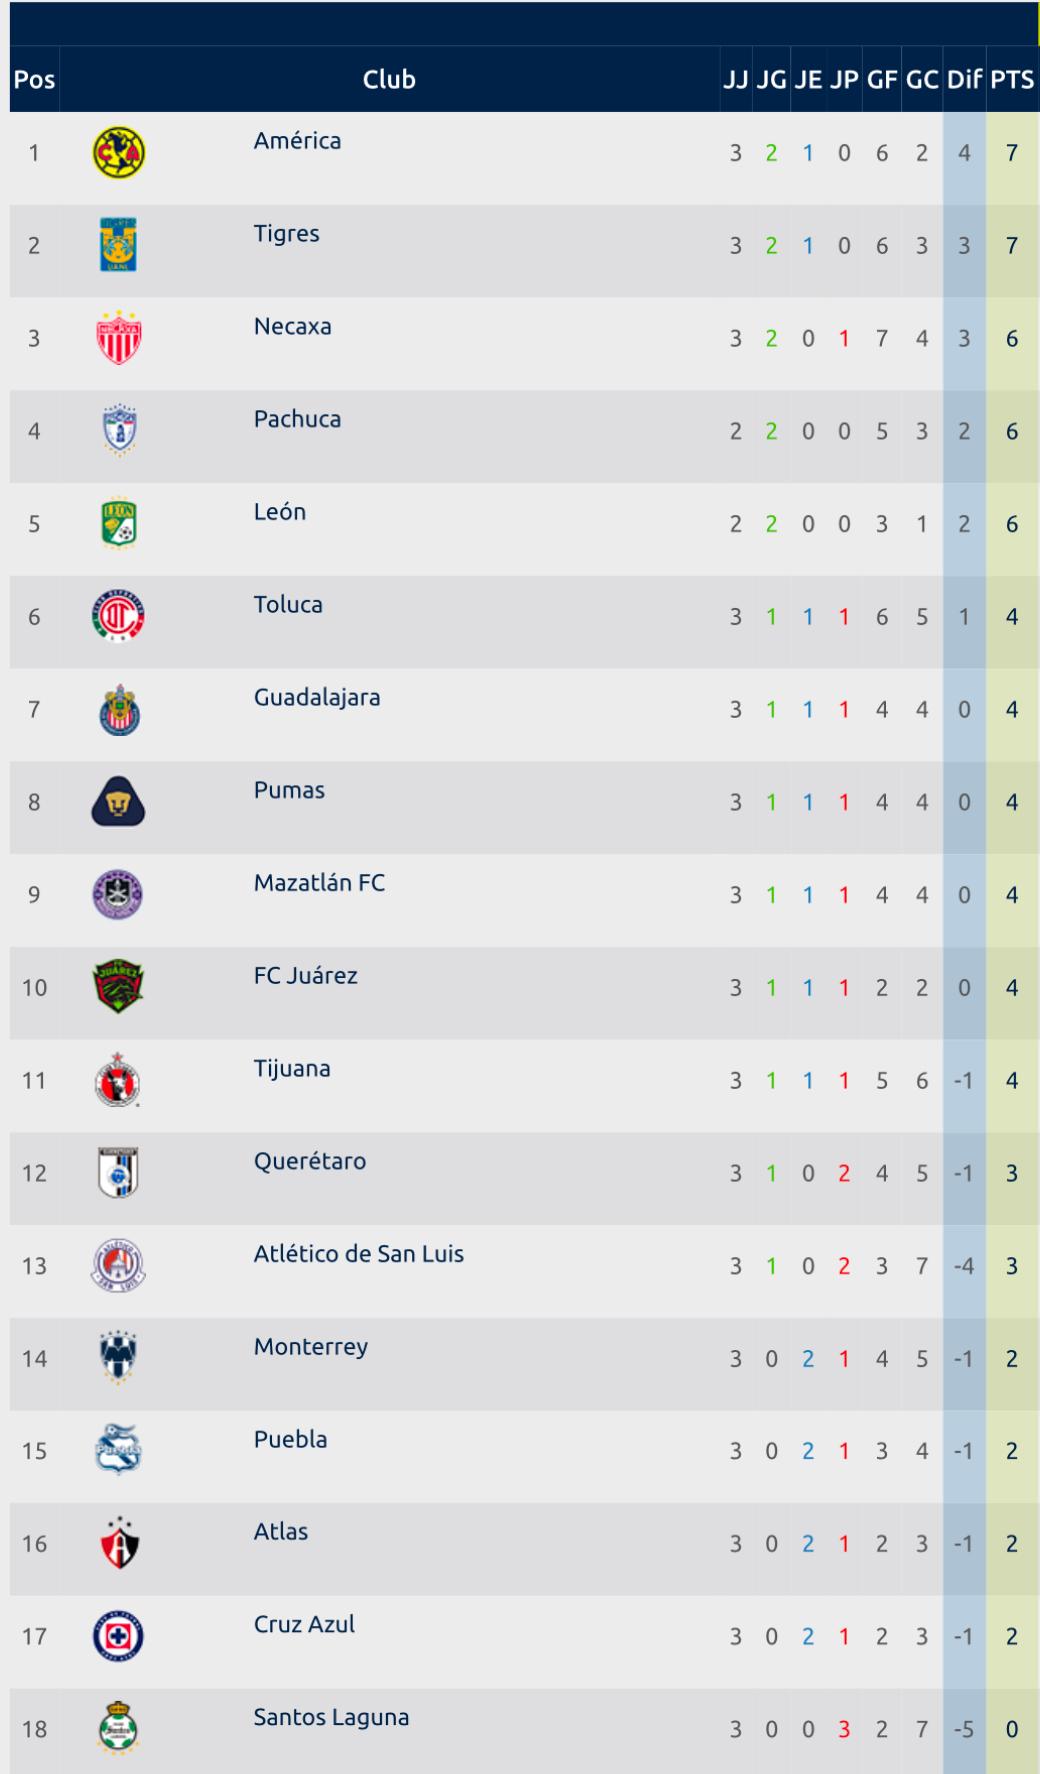1040x1774 pixels.
Task: Open the Querétaro team link
Action: [310, 1161]
